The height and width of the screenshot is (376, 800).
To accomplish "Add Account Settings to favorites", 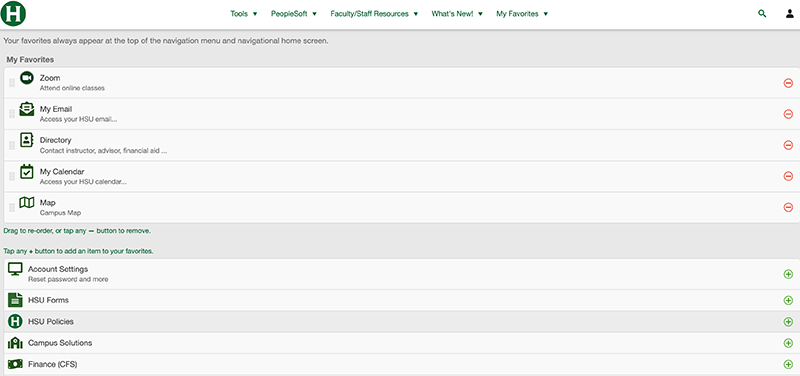I will click(x=788, y=274).
